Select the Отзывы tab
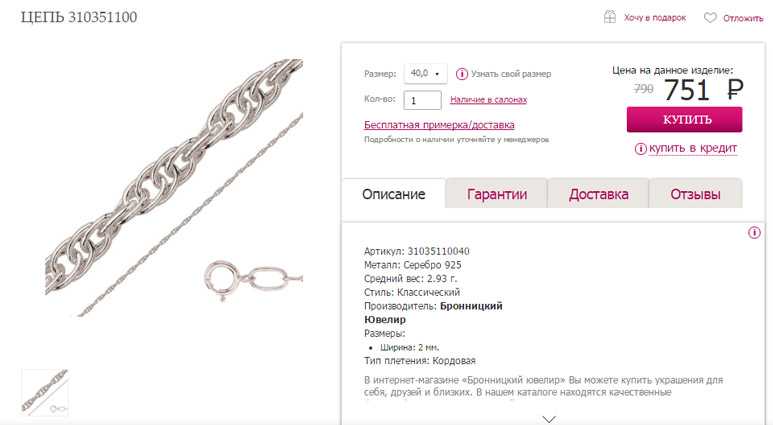 [x=695, y=194]
